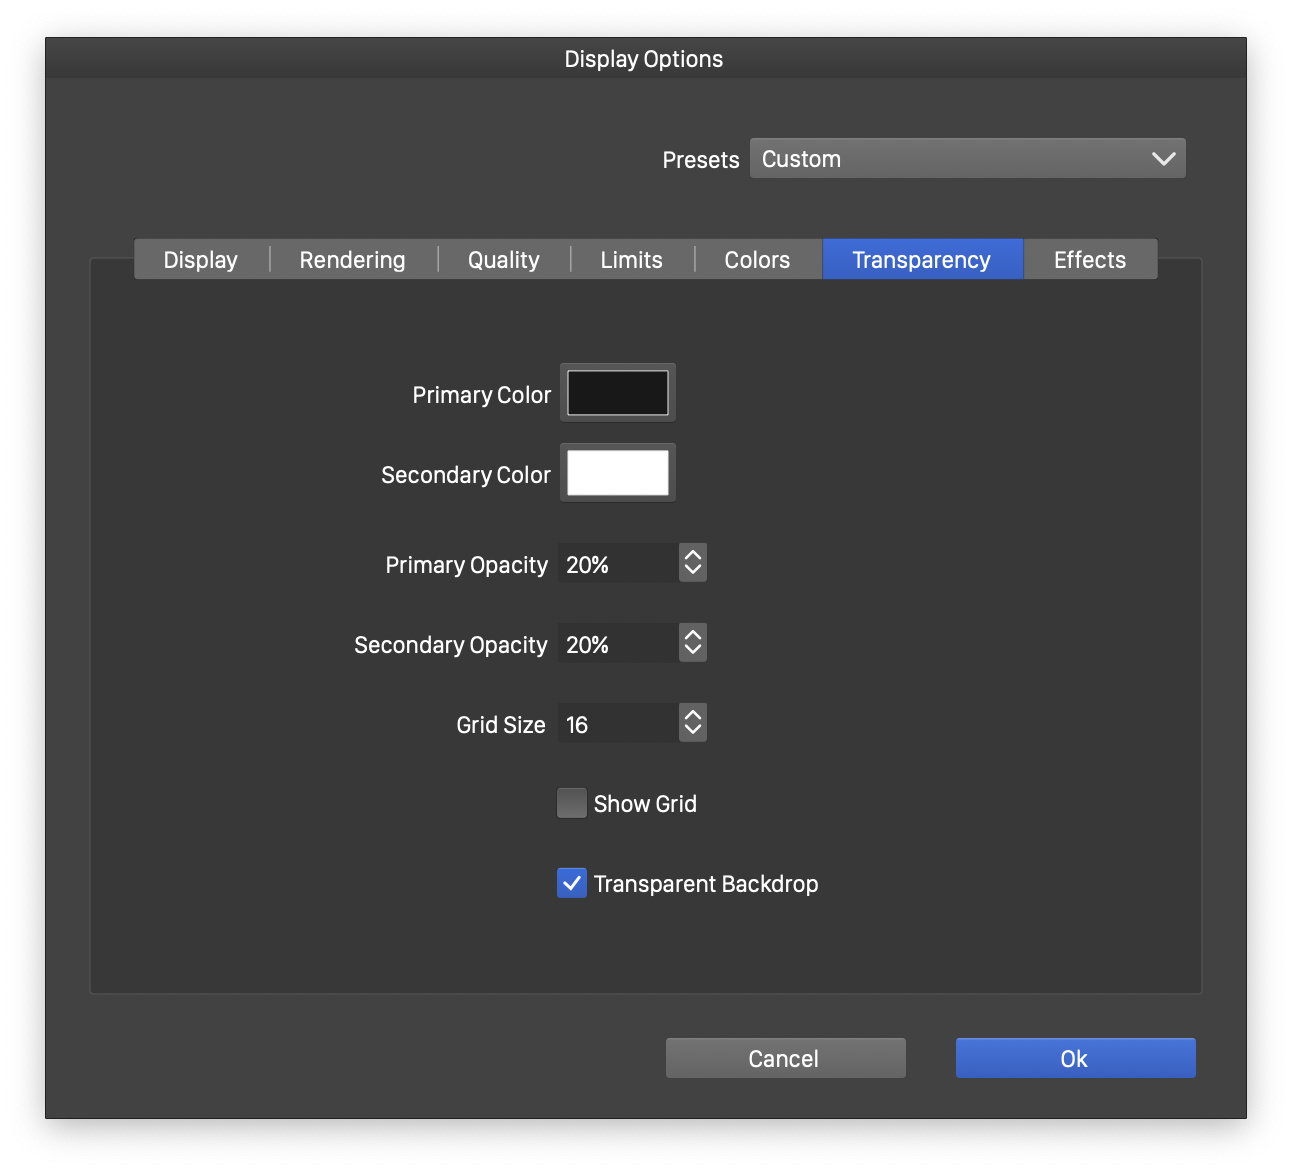Open the Effects tab
The image size is (1292, 1172).
click(x=1089, y=260)
